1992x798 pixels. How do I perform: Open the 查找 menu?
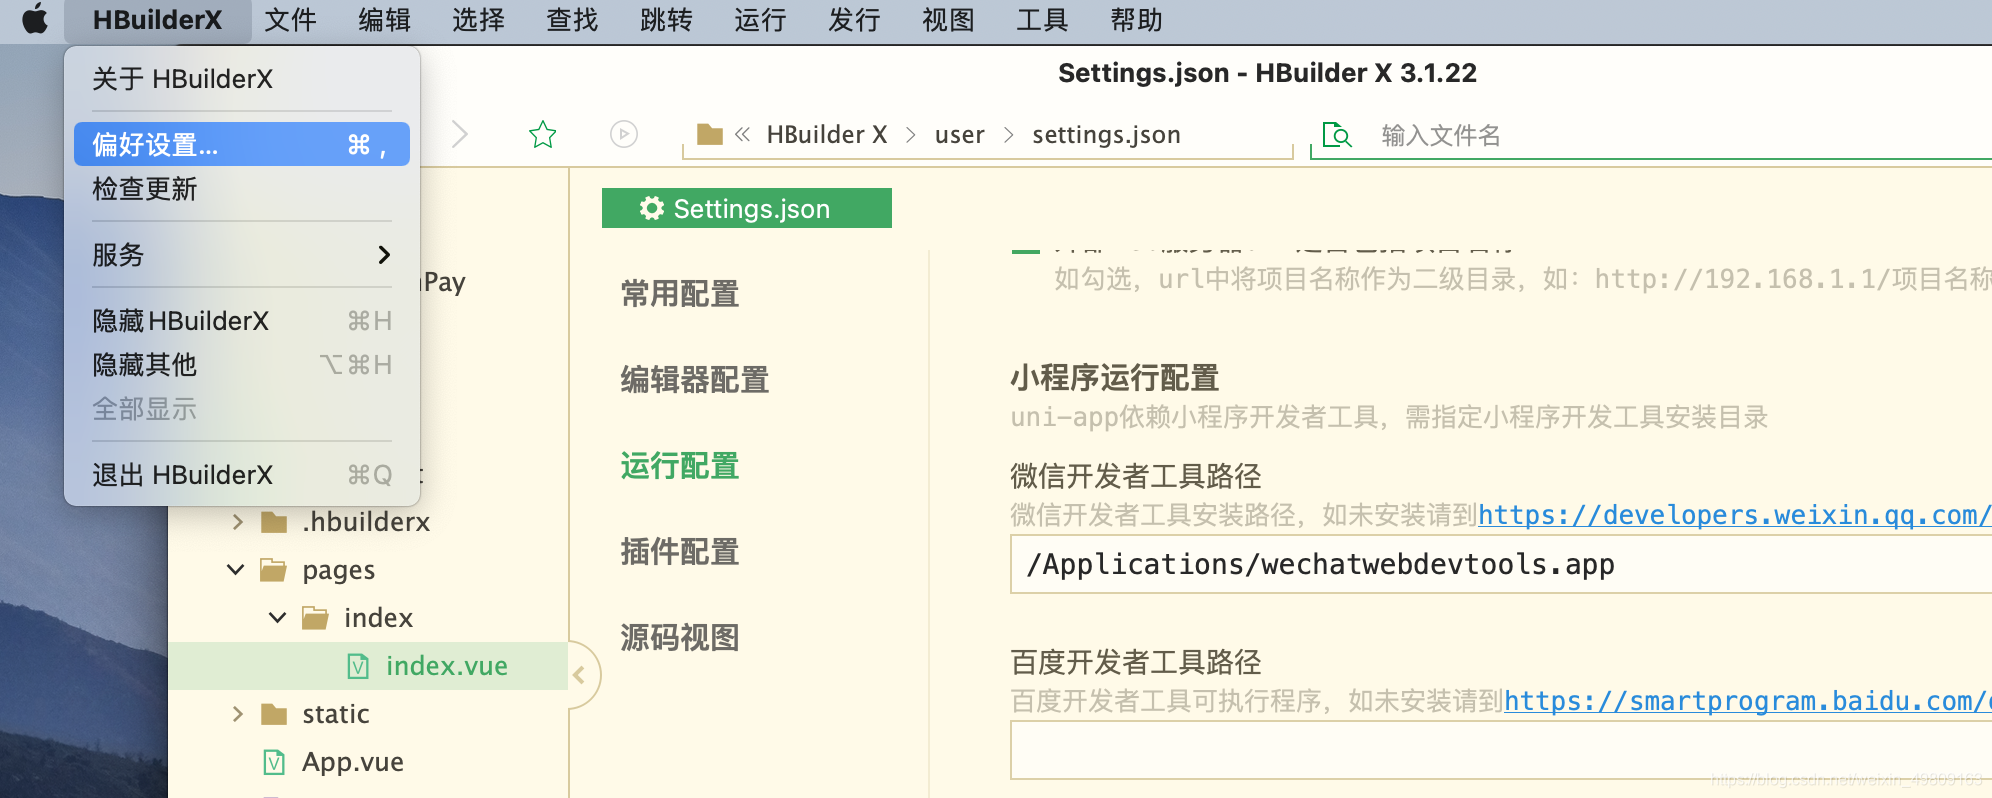coord(572,20)
